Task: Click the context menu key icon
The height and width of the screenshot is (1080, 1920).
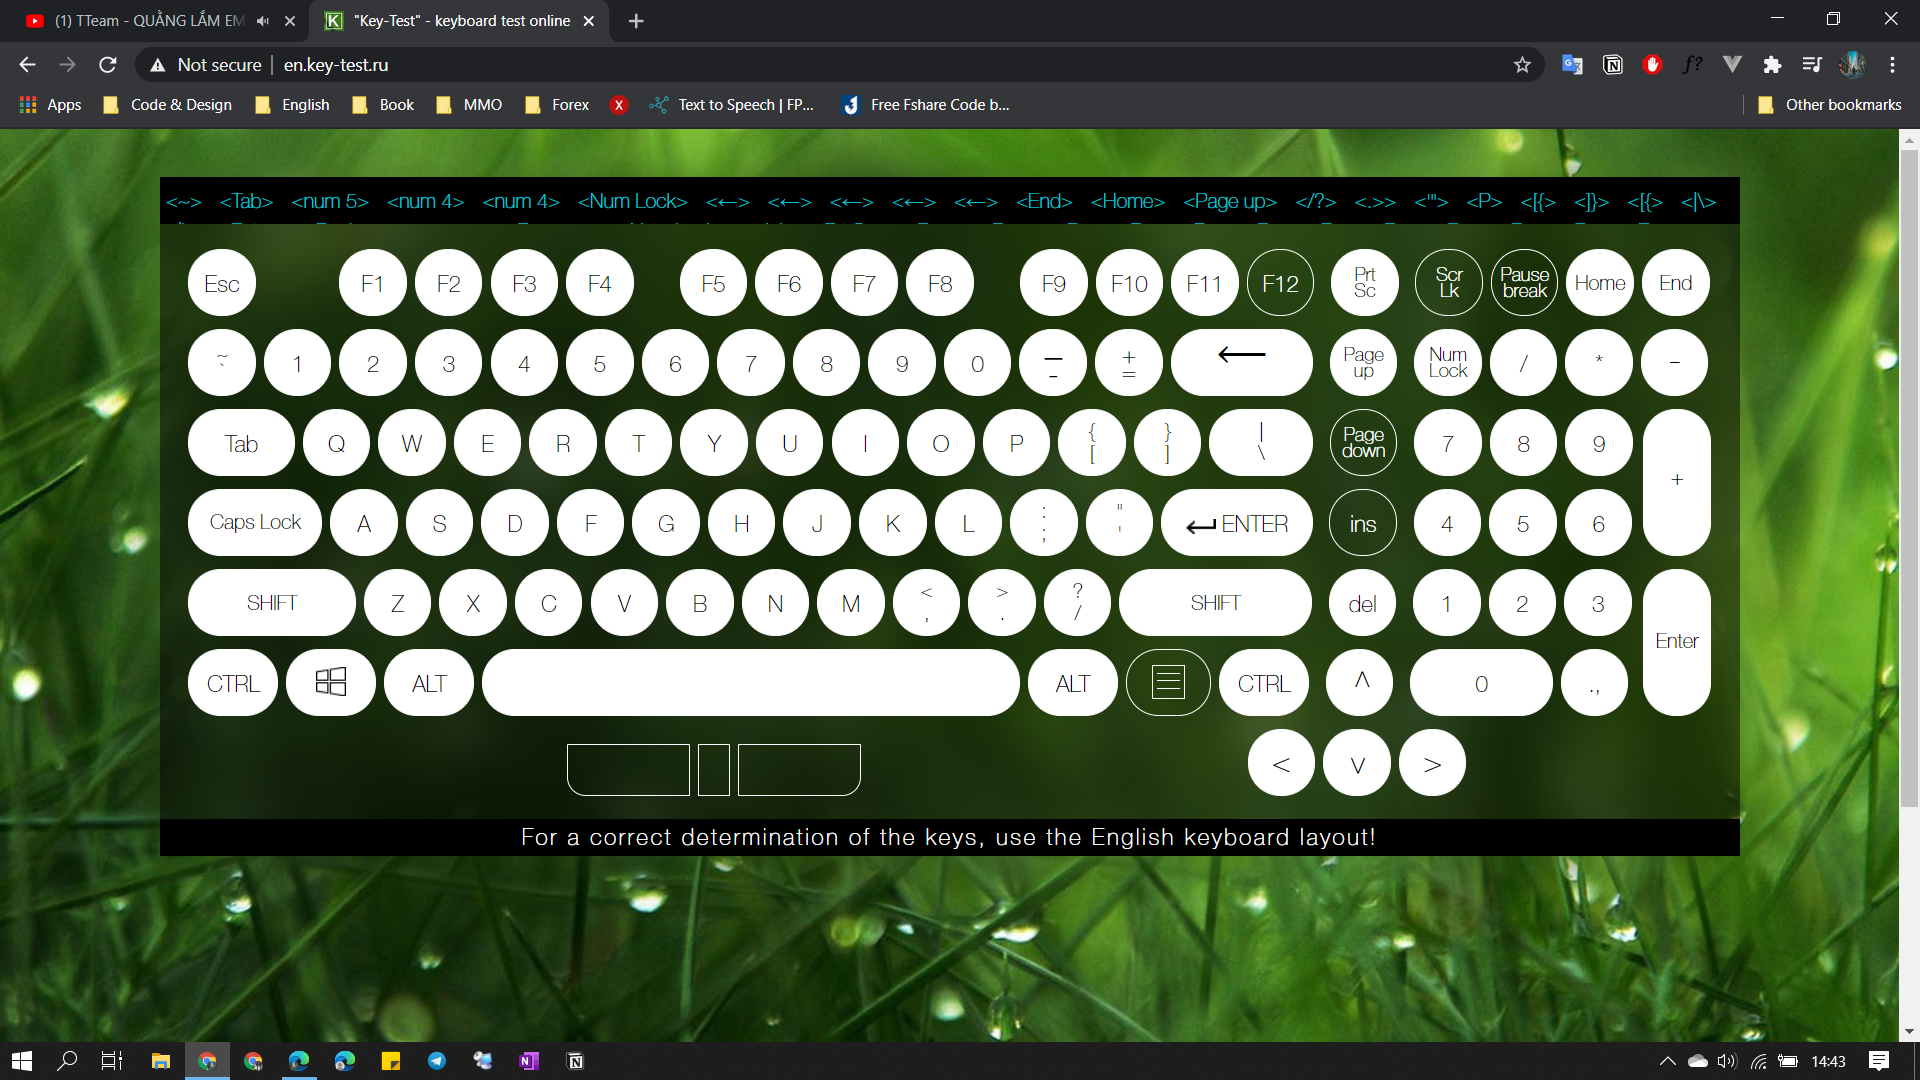Action: pyautogui.click(x=1167, y=683)
